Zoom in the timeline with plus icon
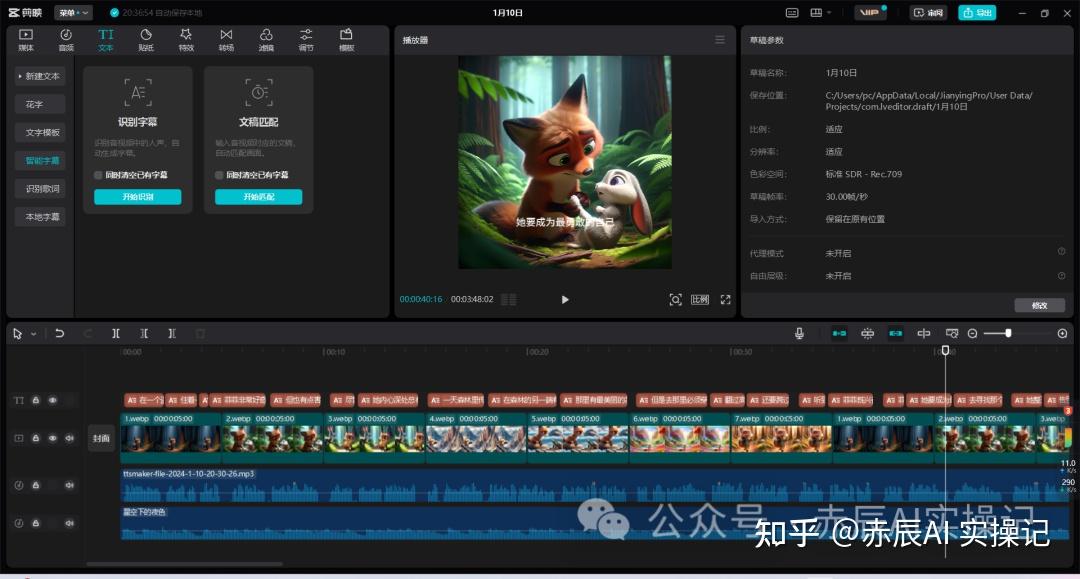Image resolution: width=1080 pixels, height=579 pixels. tap(1062, 333)
